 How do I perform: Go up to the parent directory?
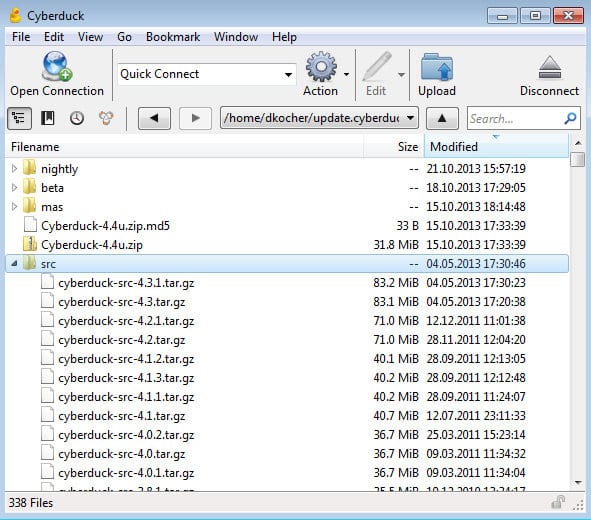tap(442, 118)
